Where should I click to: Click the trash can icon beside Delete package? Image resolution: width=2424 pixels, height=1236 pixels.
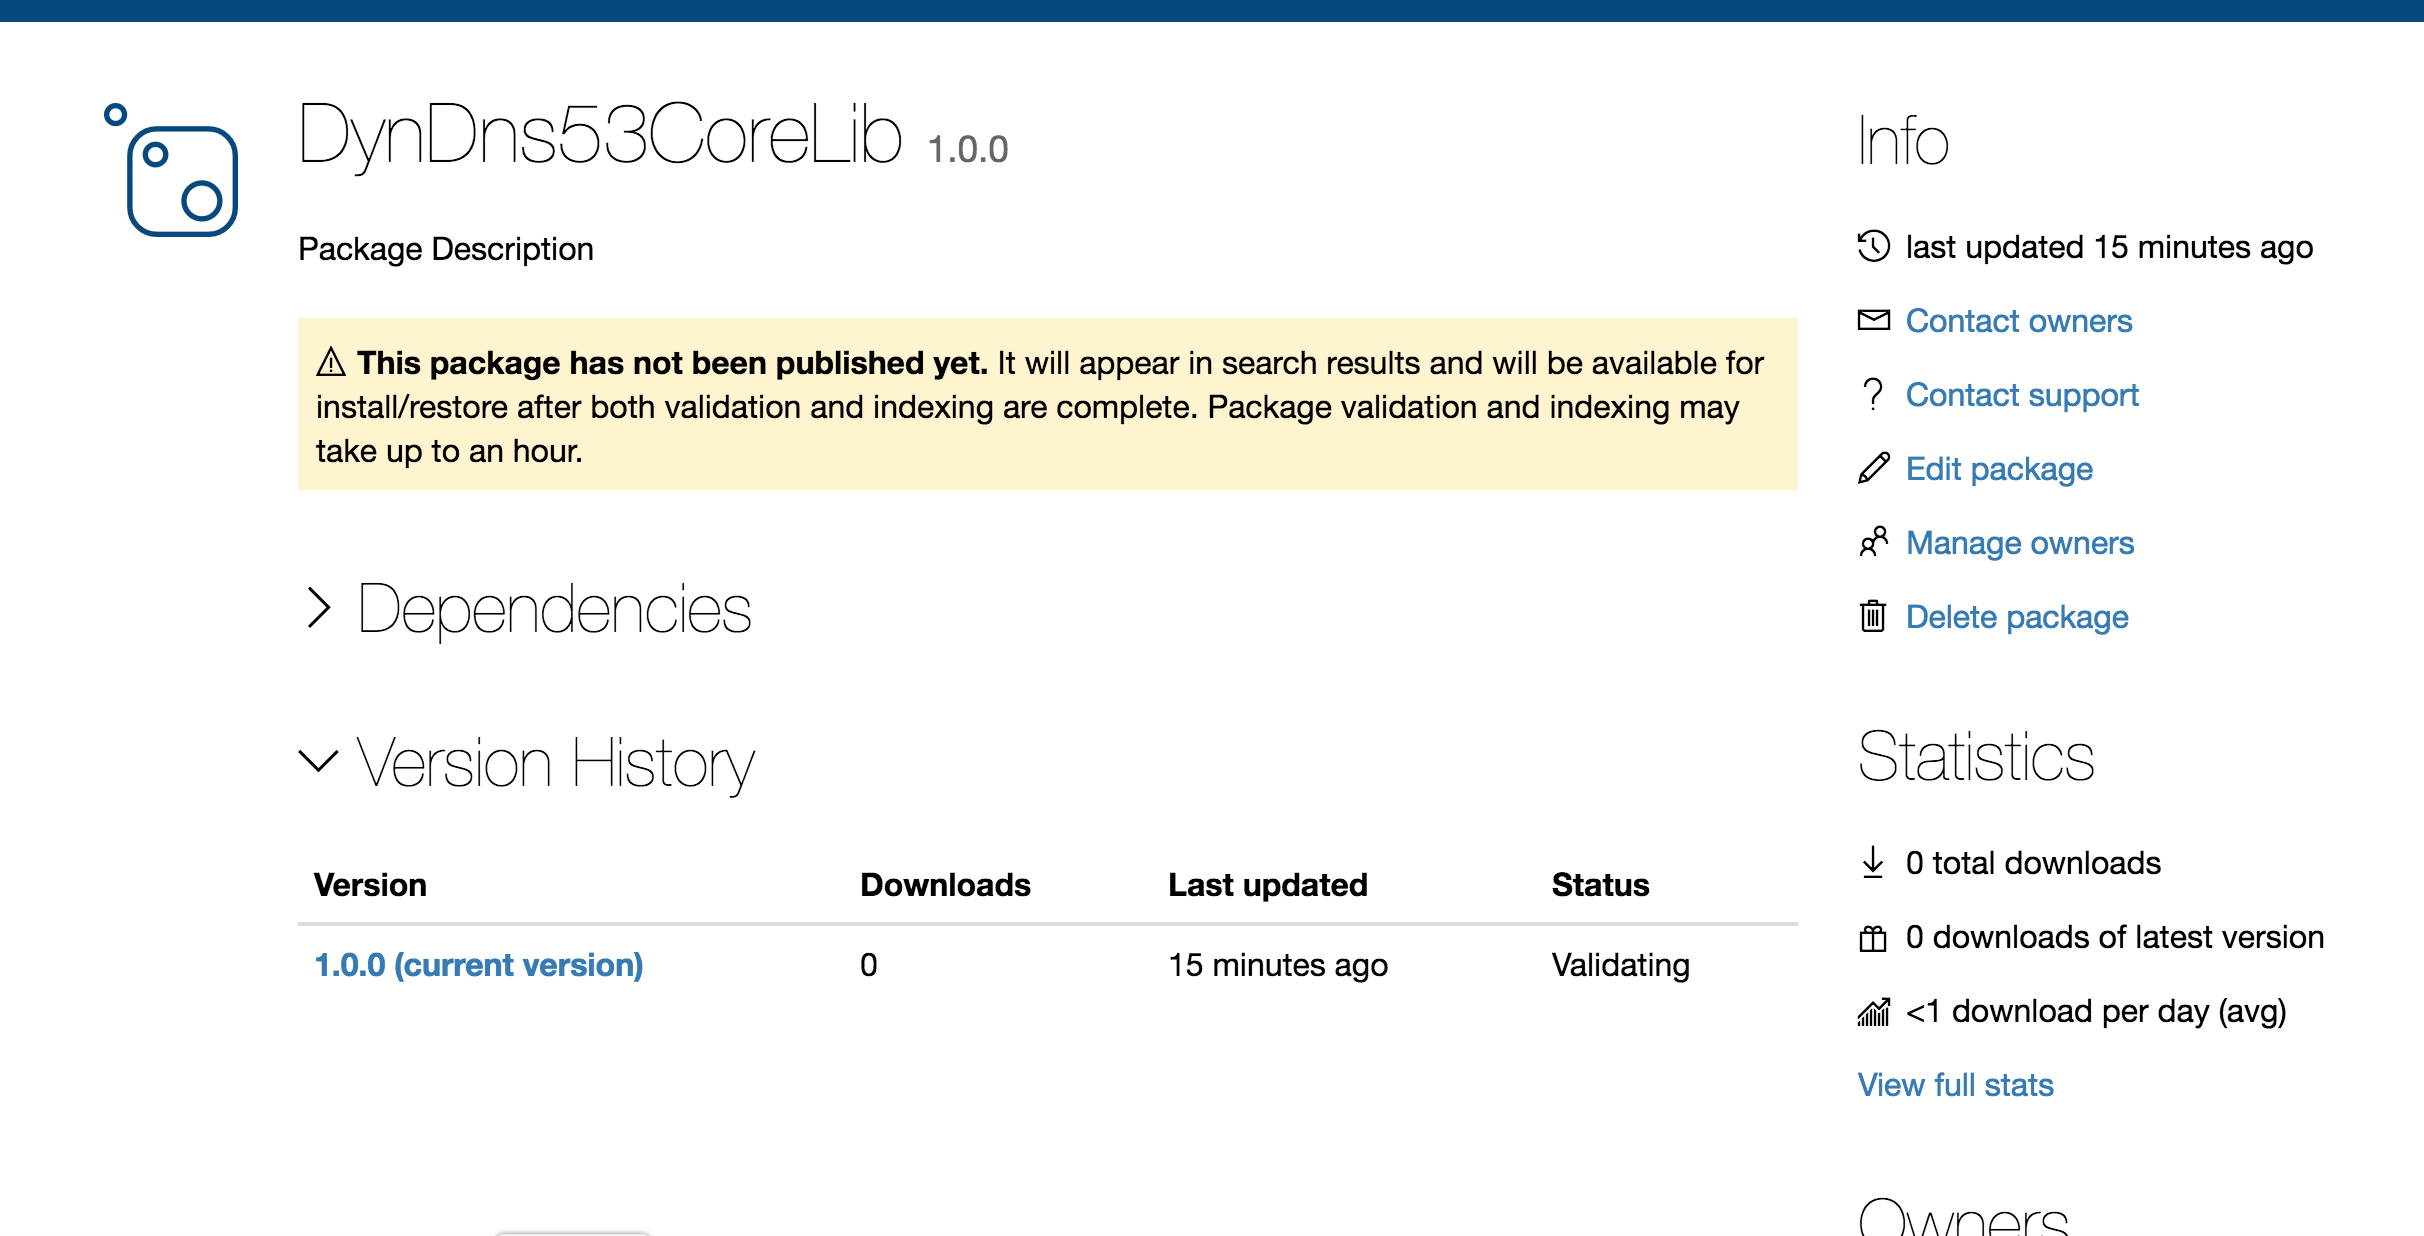click(1873, 616)
